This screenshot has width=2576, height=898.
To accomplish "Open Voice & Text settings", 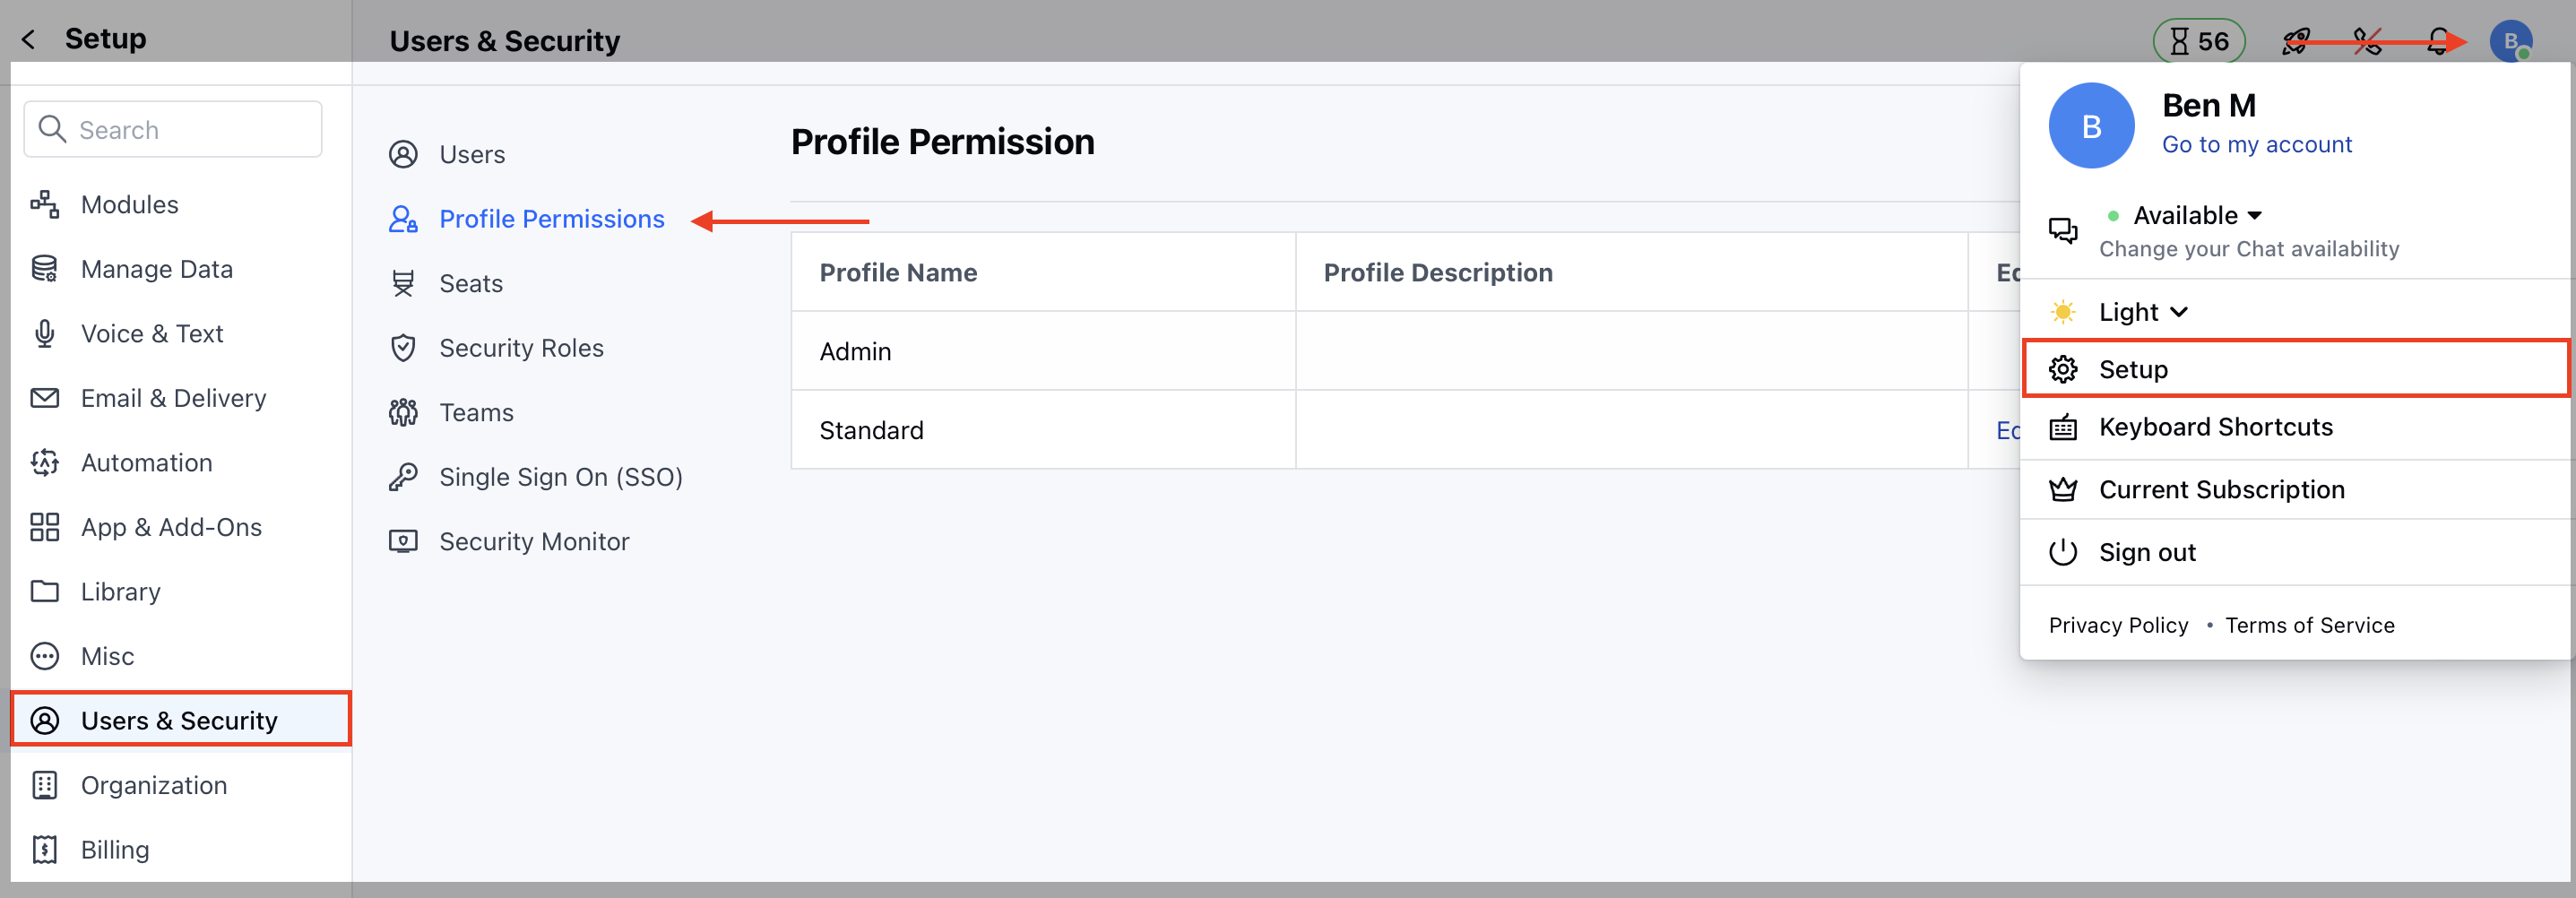I will point(151,333).
